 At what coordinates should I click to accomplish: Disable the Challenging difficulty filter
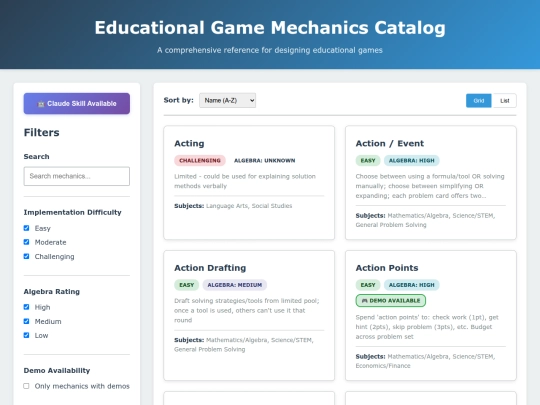pos(27,256)
